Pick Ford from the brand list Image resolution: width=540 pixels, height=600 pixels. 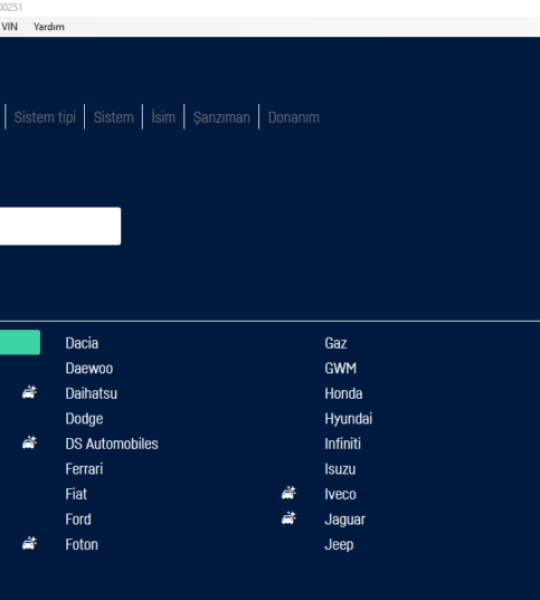78,520
